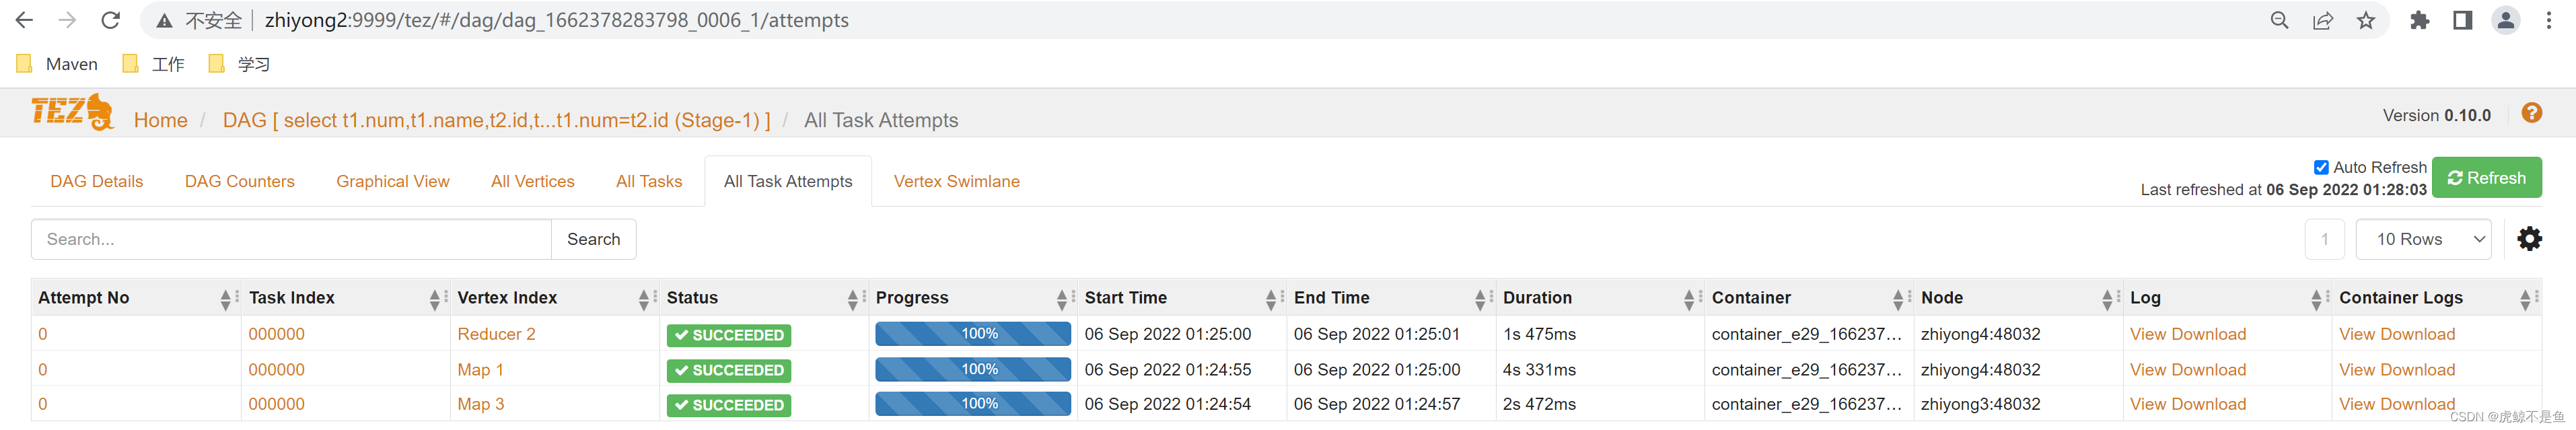Open the browser share page icon
The width and height of the screenshot is (2576, 430).
2322,20
